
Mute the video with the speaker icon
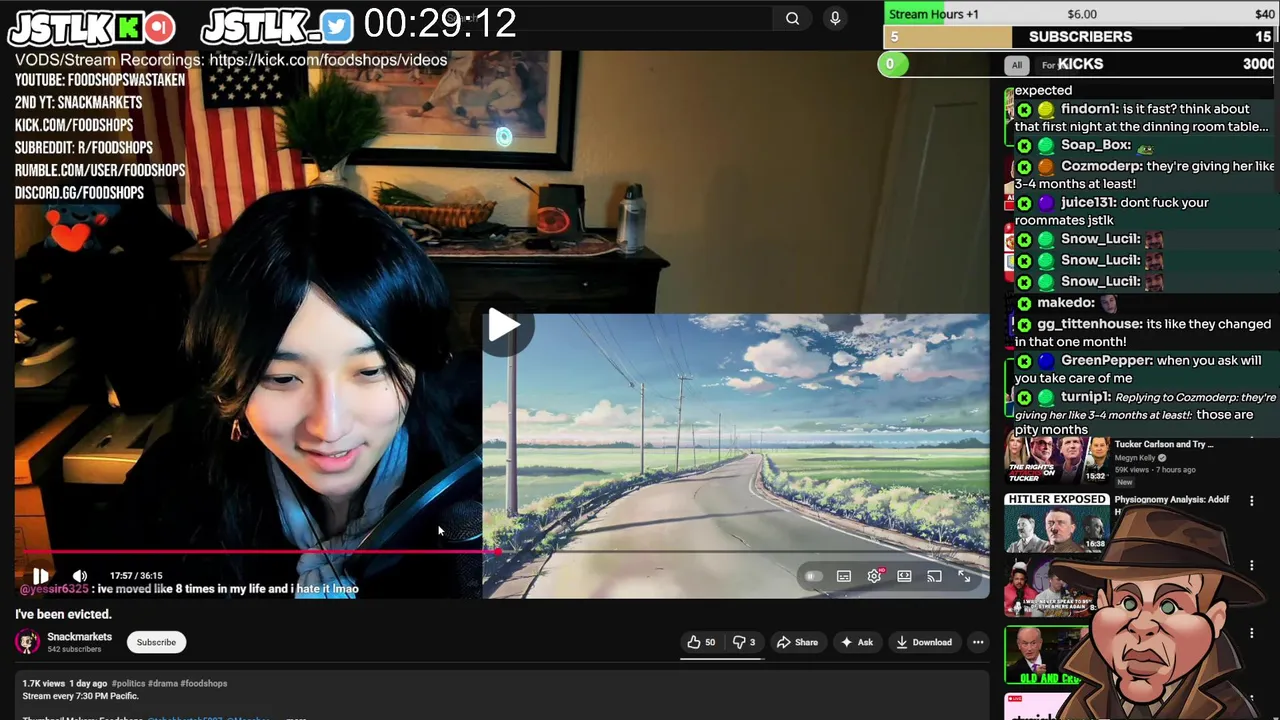pyautogui.click(x=80, y=576)
